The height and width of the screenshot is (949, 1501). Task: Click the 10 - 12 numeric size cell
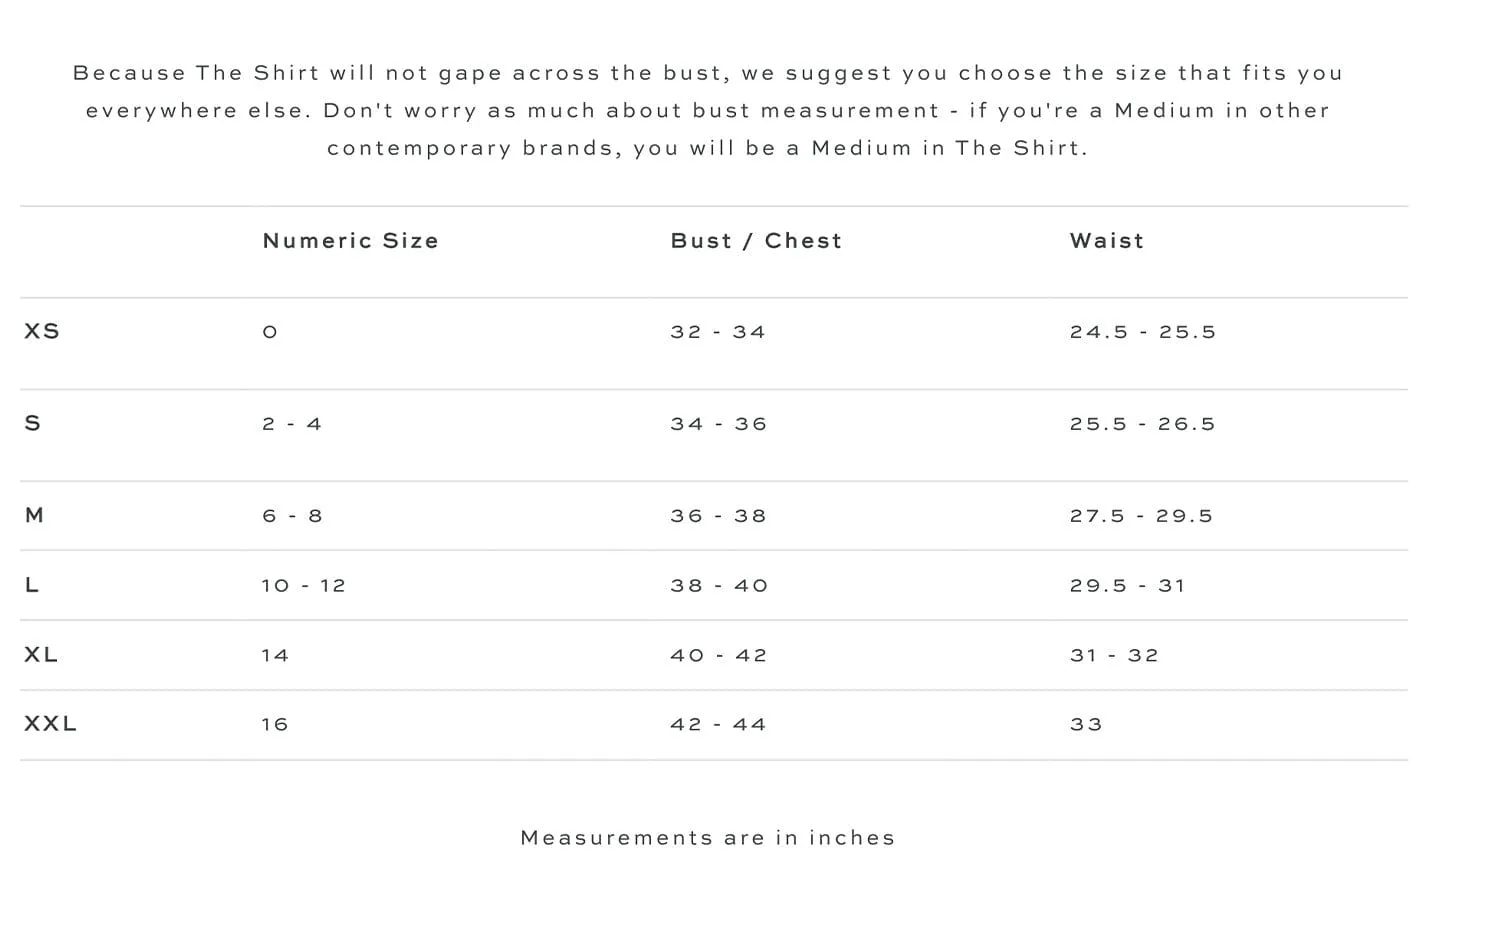pos(303,586)
